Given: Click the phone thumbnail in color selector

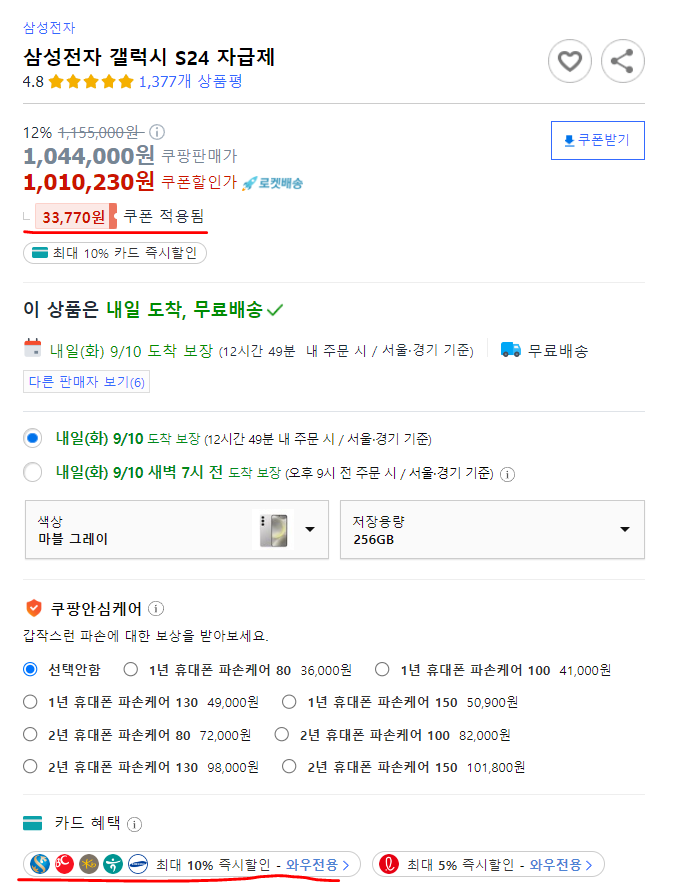Looking at the screenshot, I should pos(273,530).
